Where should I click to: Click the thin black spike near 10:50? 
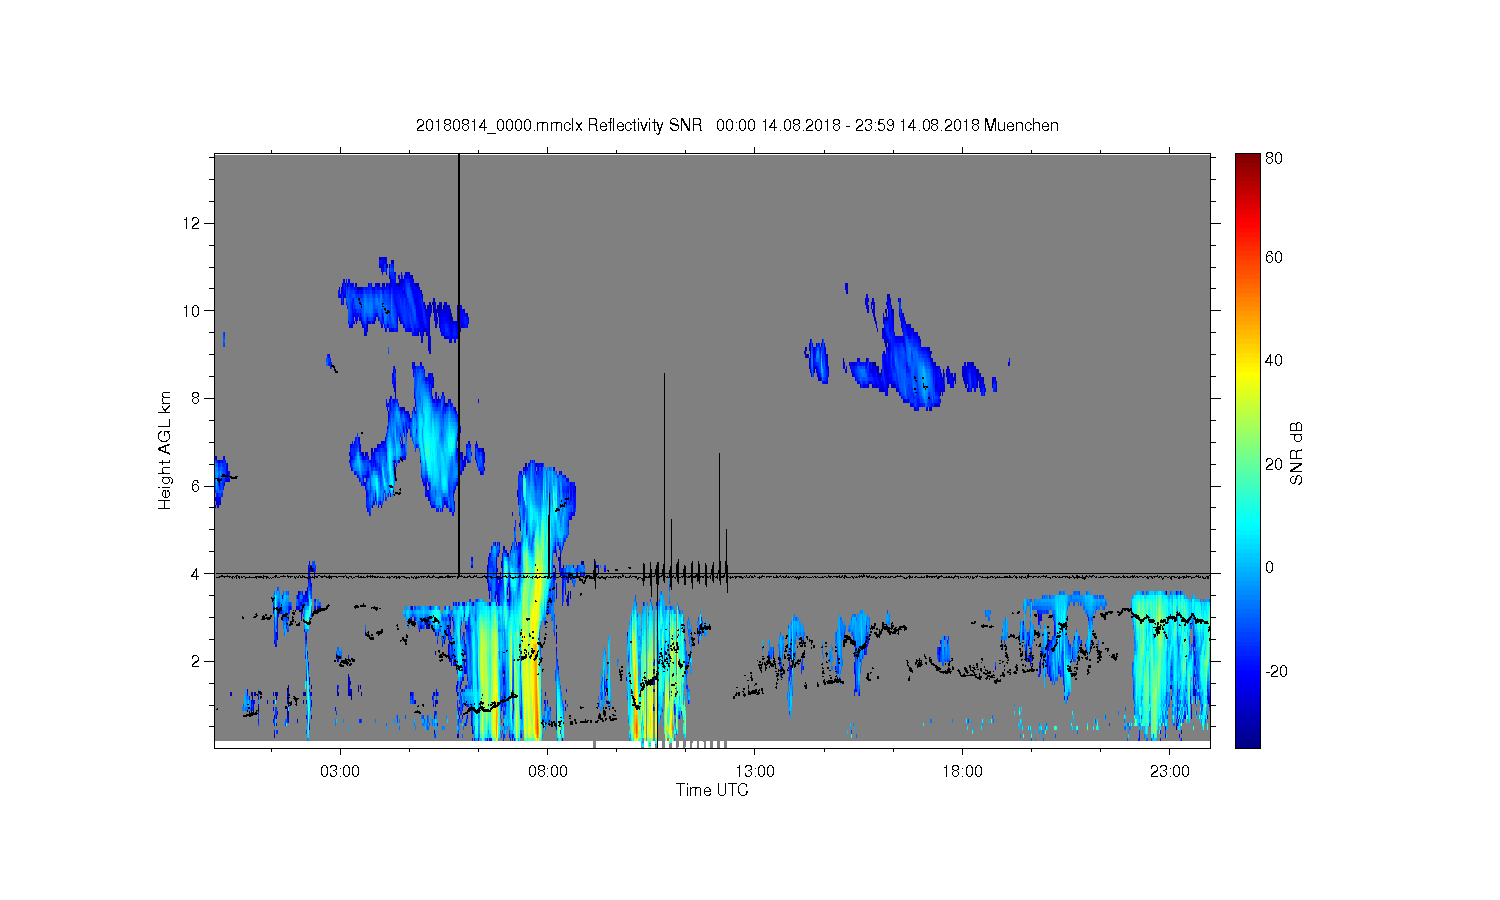click(x=664, y=470)
